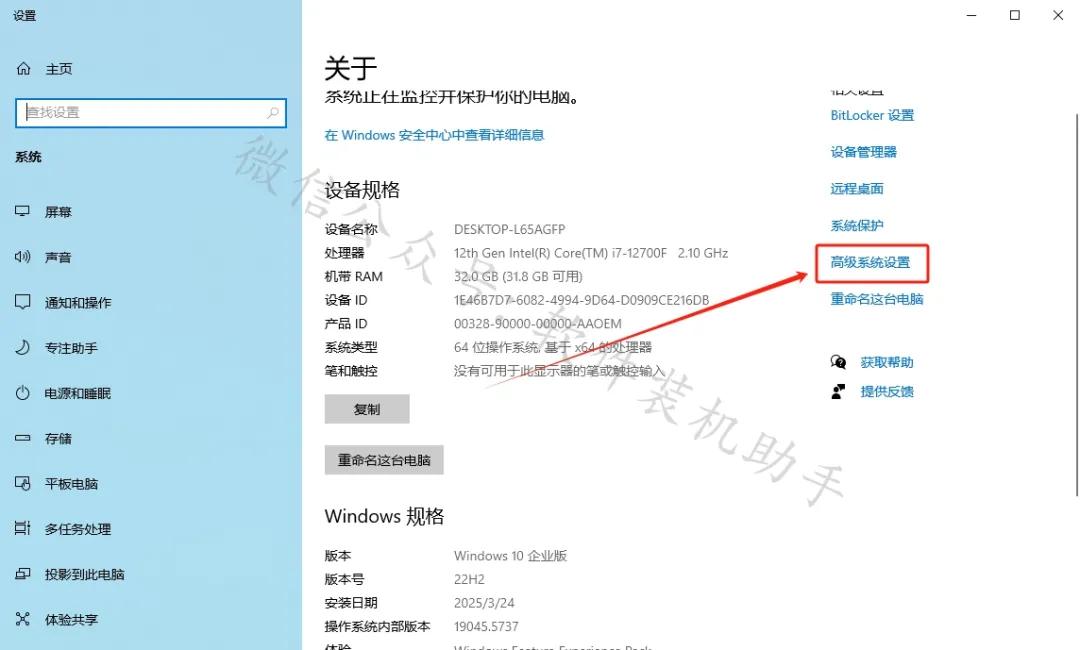Click the 专注助手 moon icon
This screenshot has height=650, width=1080.
coord(23,347)
